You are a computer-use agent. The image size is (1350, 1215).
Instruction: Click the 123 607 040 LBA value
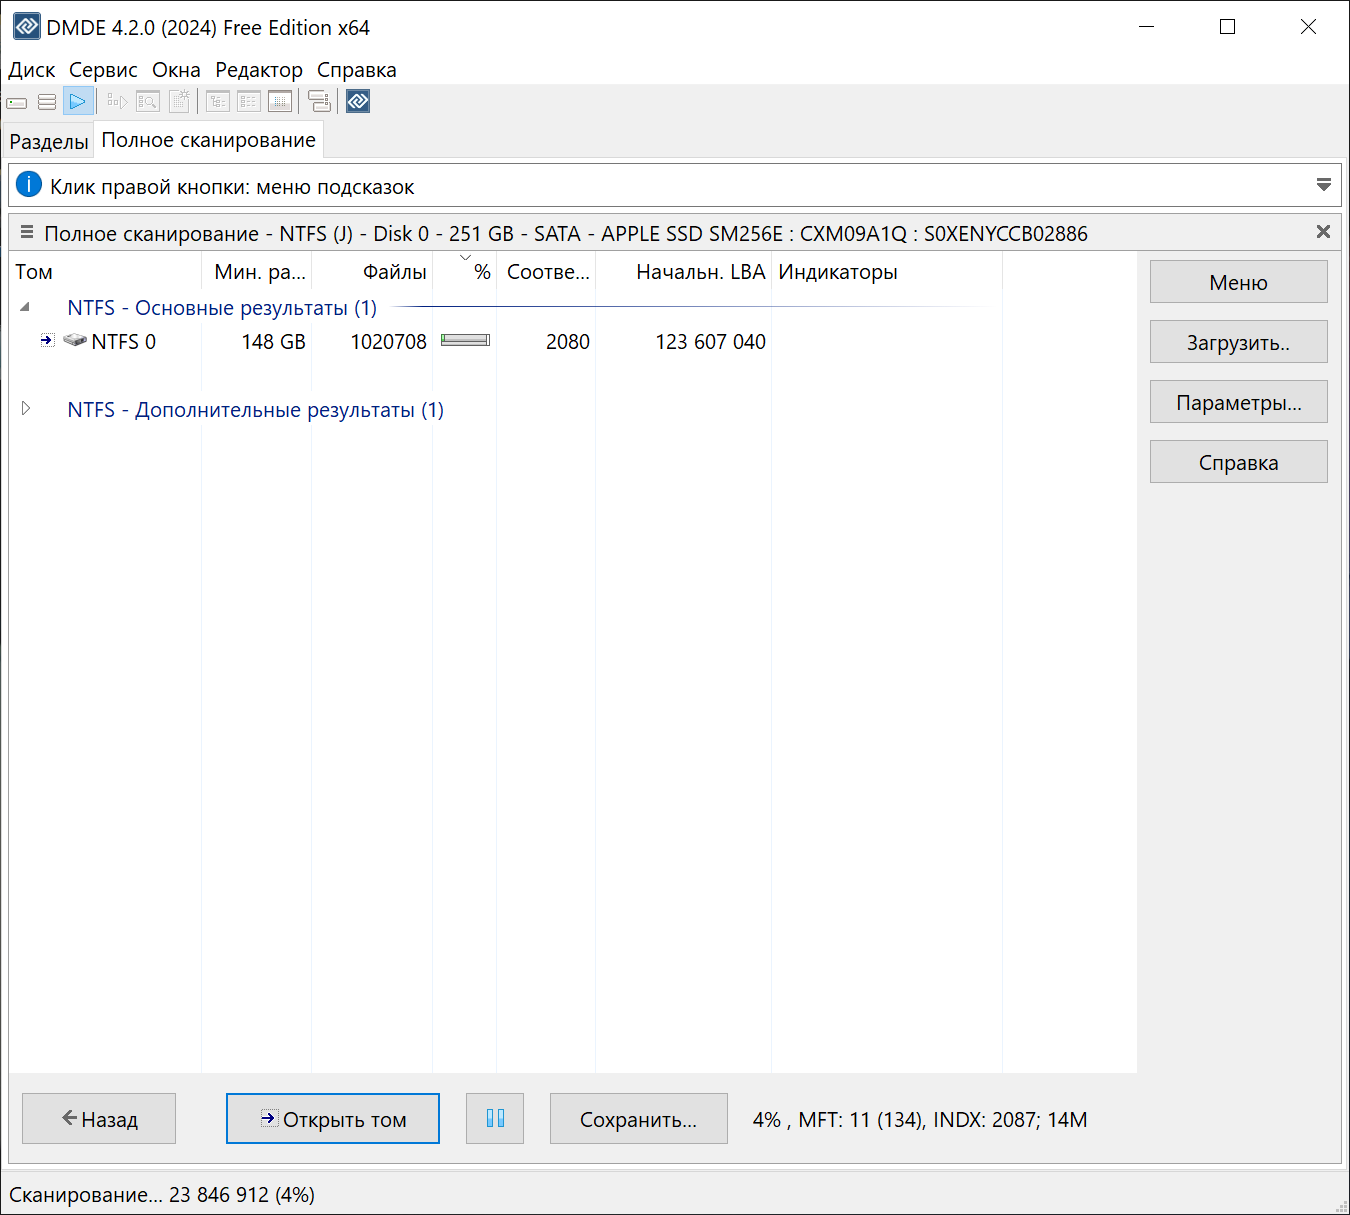(711, 342)
